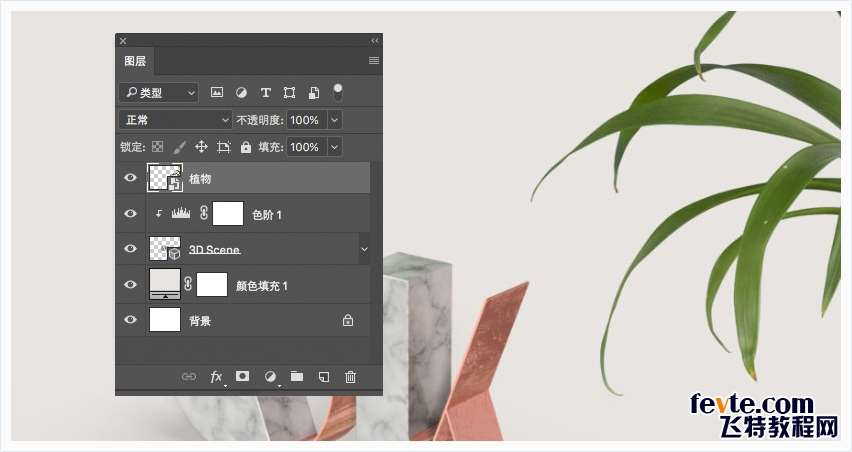Click the 填充 label

[270, 147]
